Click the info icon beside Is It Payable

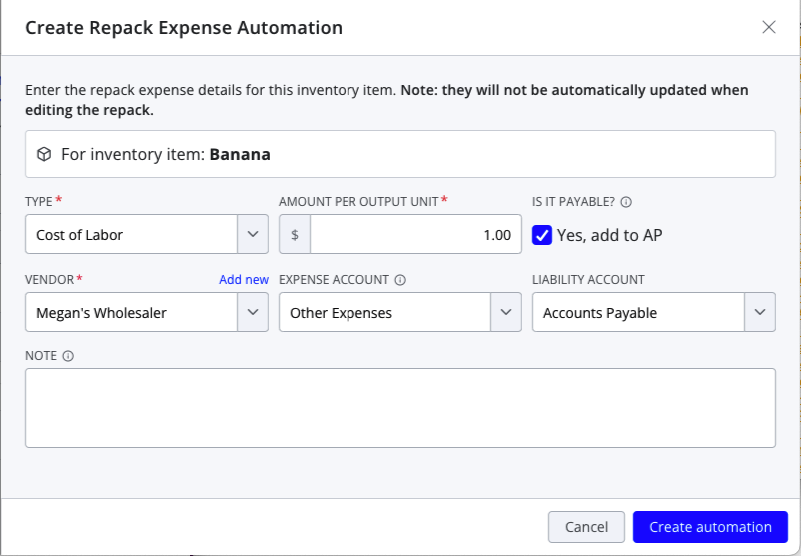pyautogui.click(x=626, y=202)
